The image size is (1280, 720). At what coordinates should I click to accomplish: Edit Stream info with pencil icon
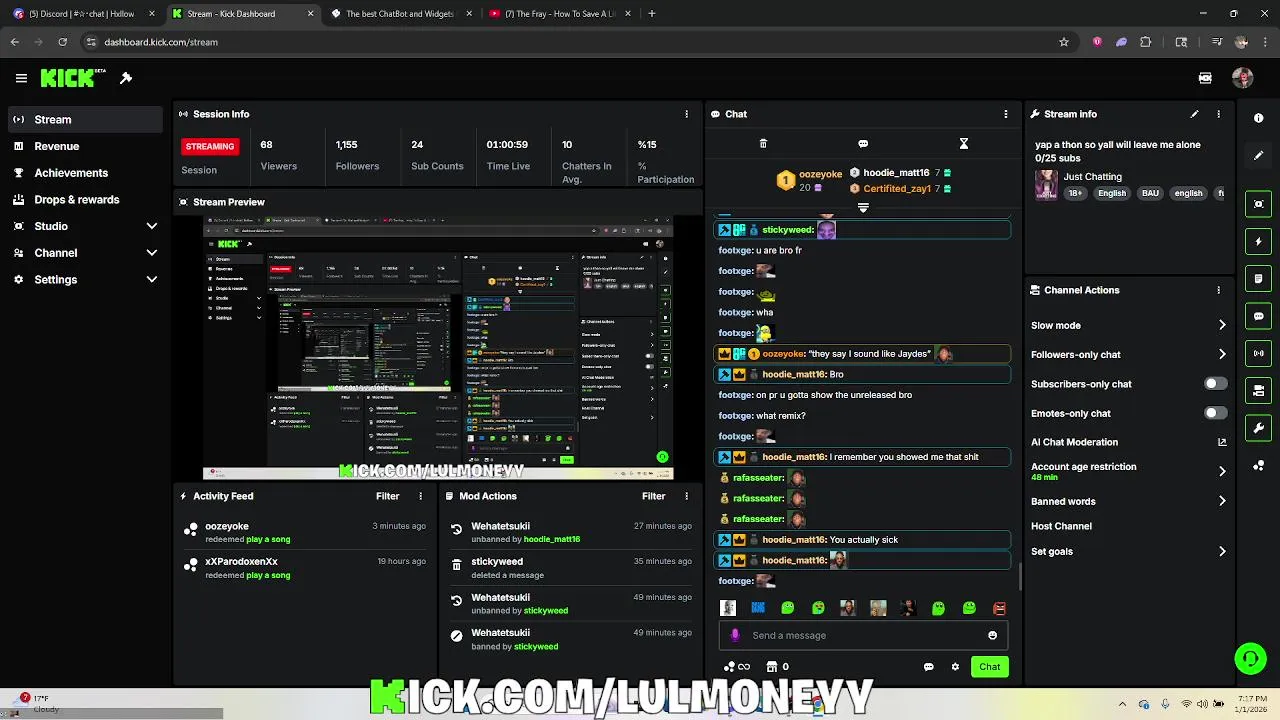tap(1194, 114)
